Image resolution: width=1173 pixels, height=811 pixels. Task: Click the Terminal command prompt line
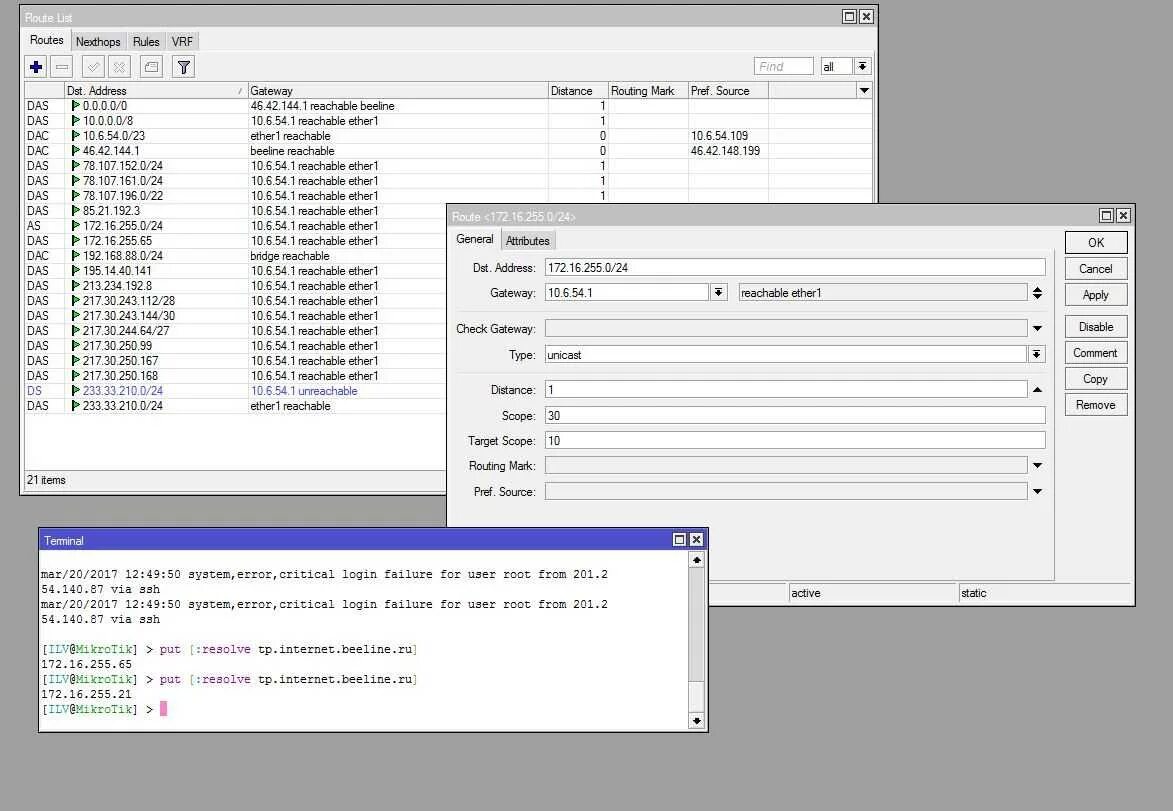[105, 709]
